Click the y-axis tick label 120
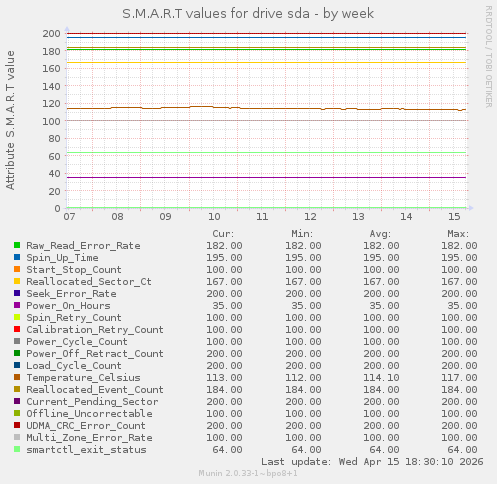This screenshot has height=484, width=497. [51, 104]
